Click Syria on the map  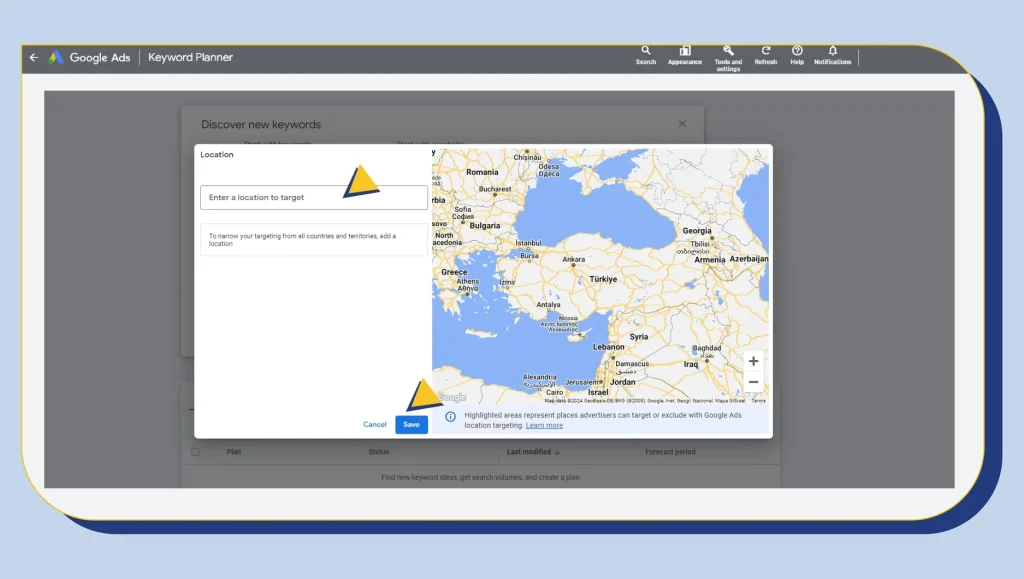point(639,337)
